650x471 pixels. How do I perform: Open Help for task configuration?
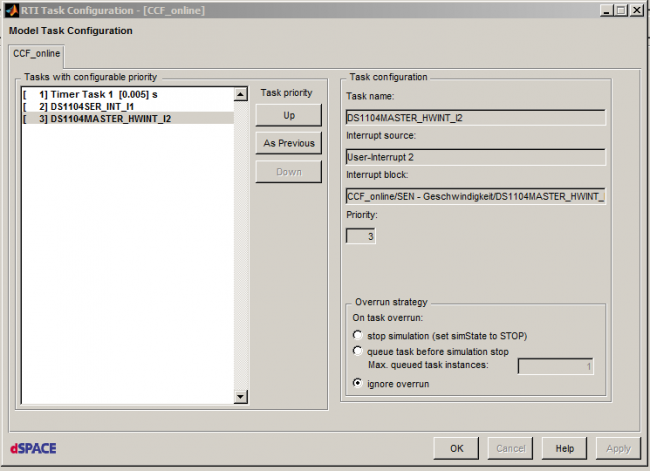pyautogui.click(x=564, y=448)
